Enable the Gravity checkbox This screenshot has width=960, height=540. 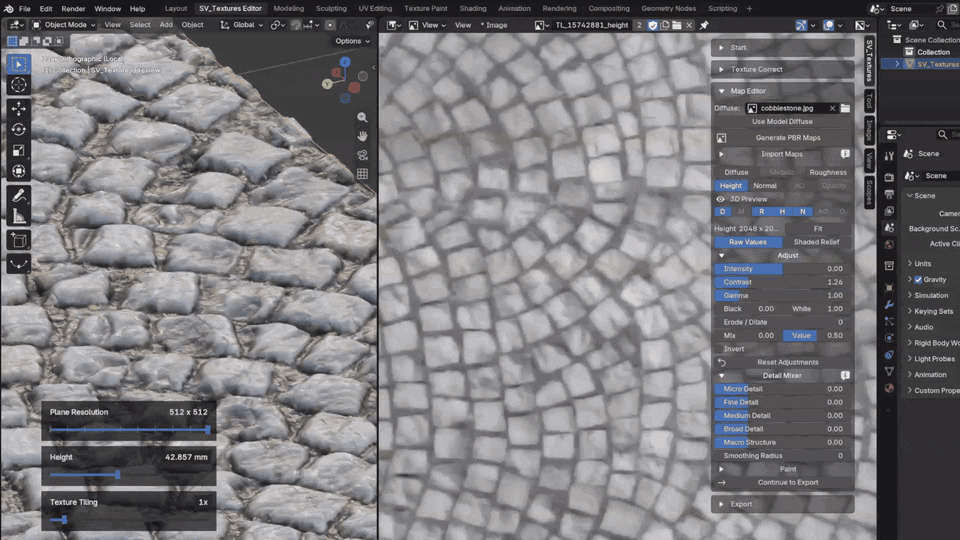tap(918, 280)
